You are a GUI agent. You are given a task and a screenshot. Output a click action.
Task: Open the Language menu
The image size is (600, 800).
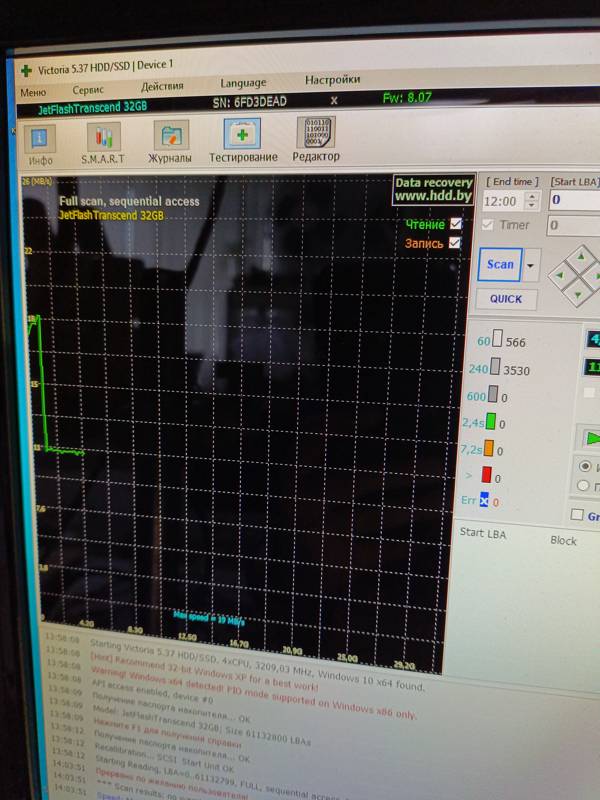(243, 83)
